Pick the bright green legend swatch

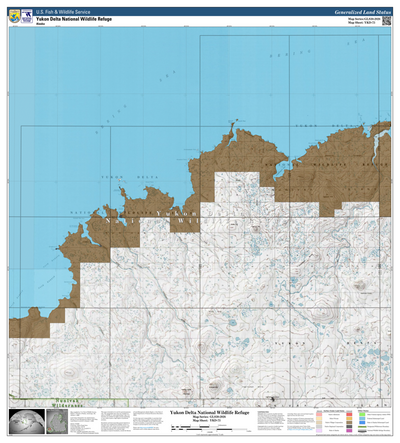coord(362,414)
